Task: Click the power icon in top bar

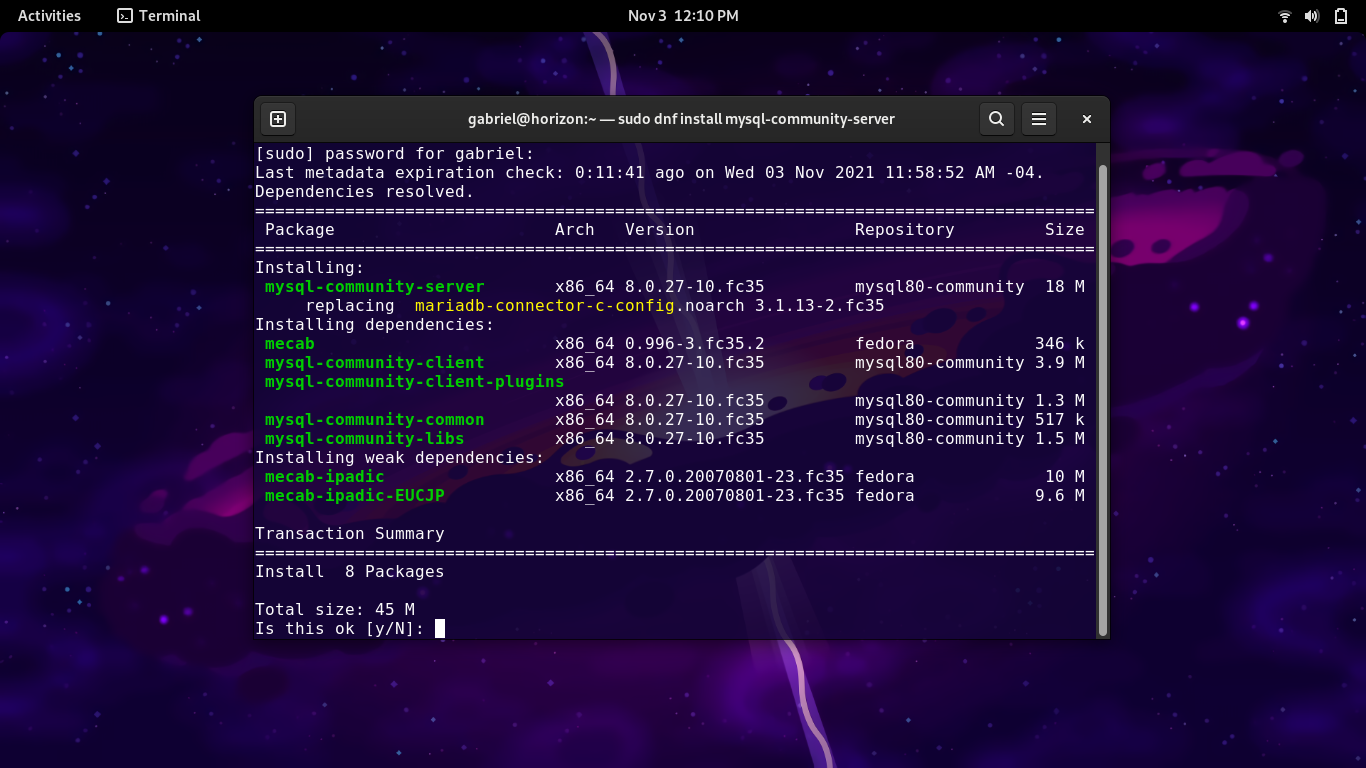Action: (1341, 16)
